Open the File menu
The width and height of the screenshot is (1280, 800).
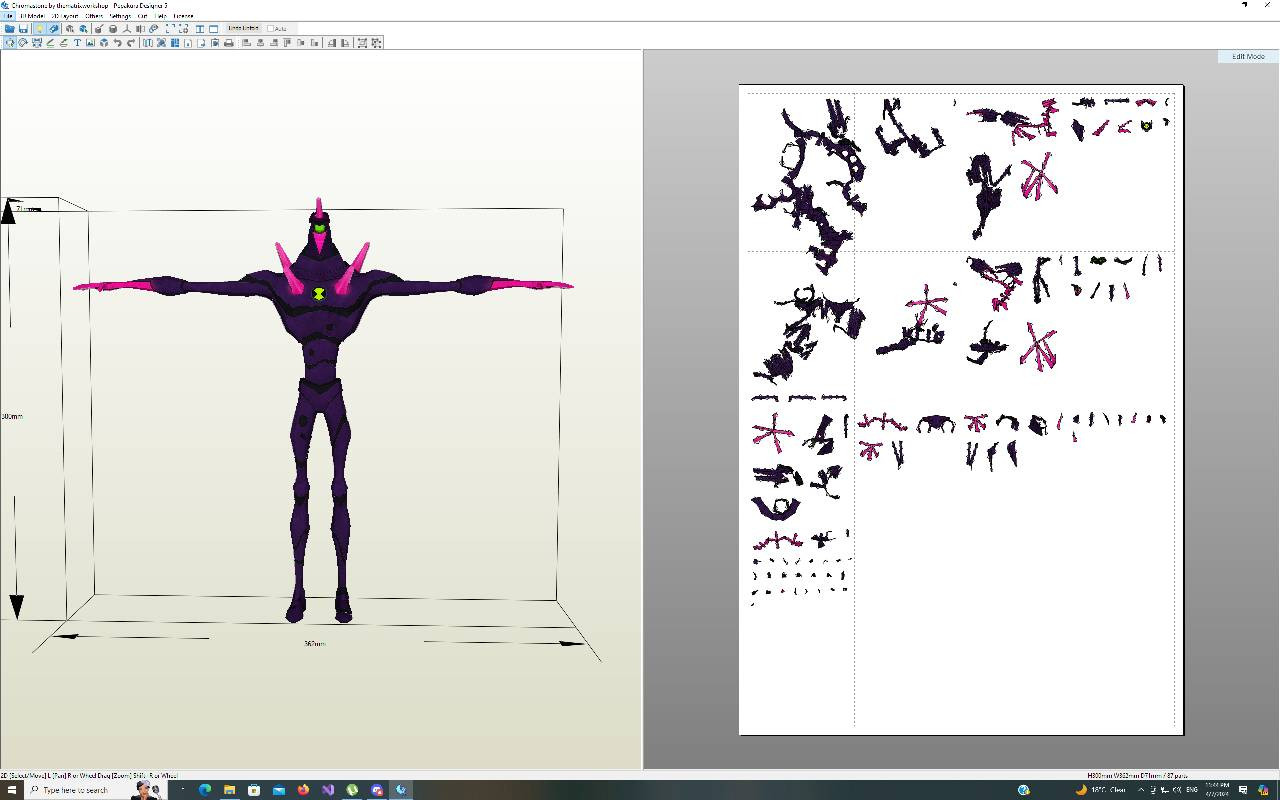click(x=8, y=16)
